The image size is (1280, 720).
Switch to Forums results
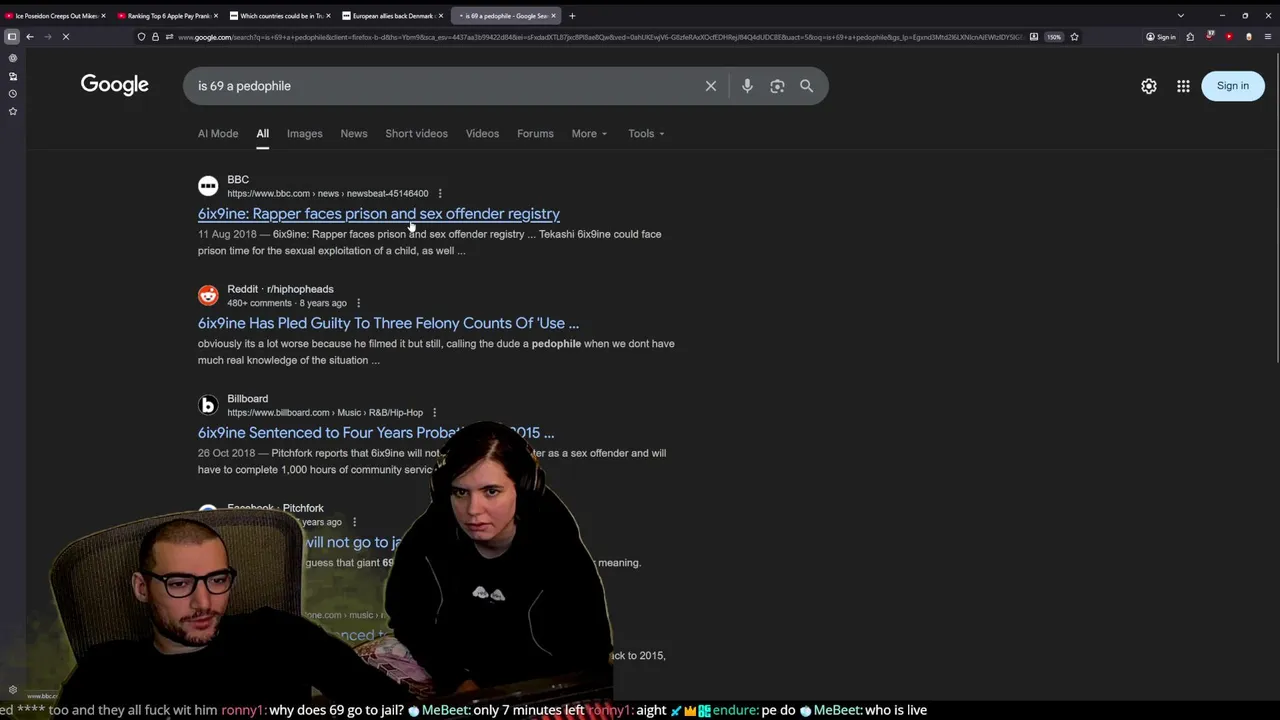535,134
